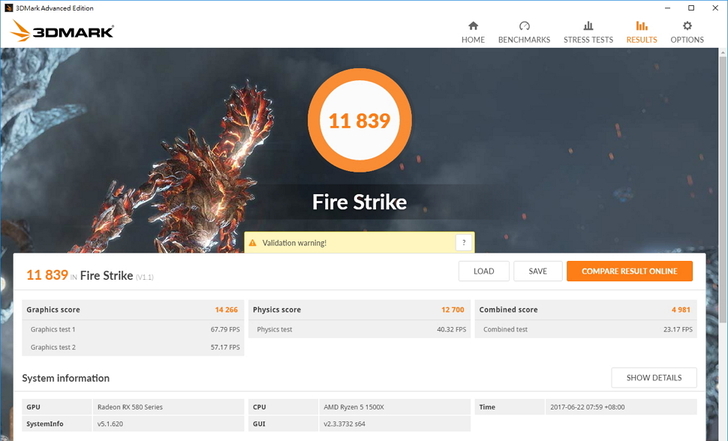Open validation warning help question mark
The image size is (728, 441).
coord(462,243)
